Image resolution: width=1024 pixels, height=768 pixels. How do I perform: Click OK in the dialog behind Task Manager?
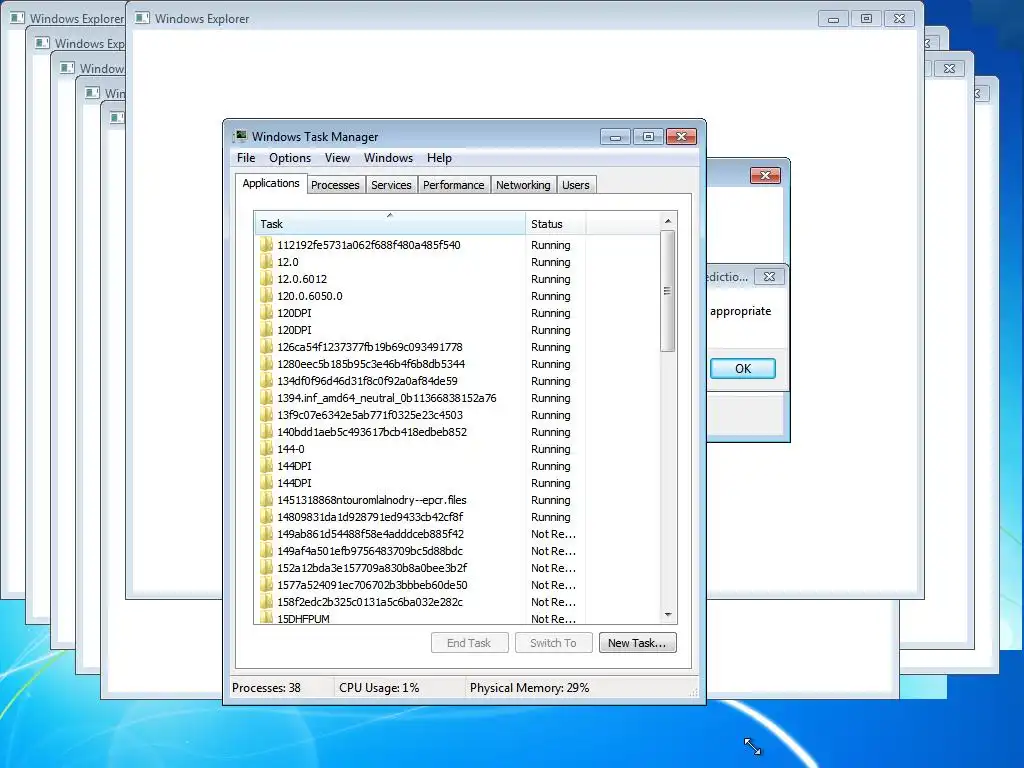tap(743, 368)
